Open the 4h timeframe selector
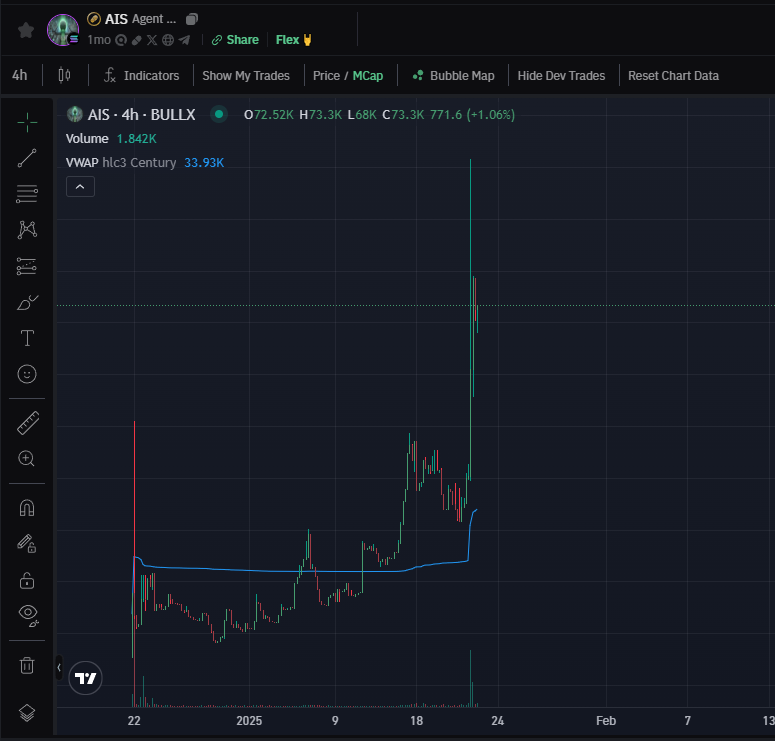The image size is (775, 741). pos(20,76)
